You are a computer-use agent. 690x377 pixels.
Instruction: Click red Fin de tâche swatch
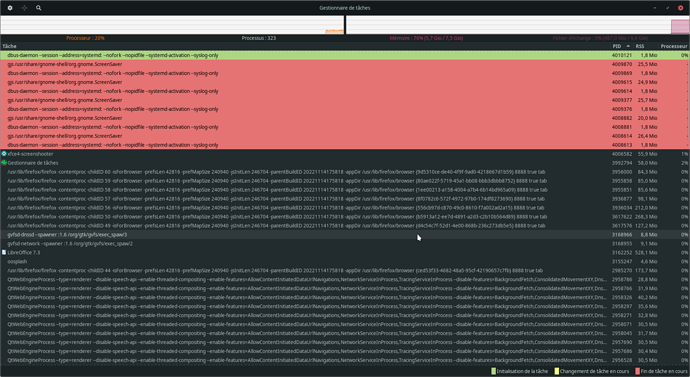click(638, 371)
